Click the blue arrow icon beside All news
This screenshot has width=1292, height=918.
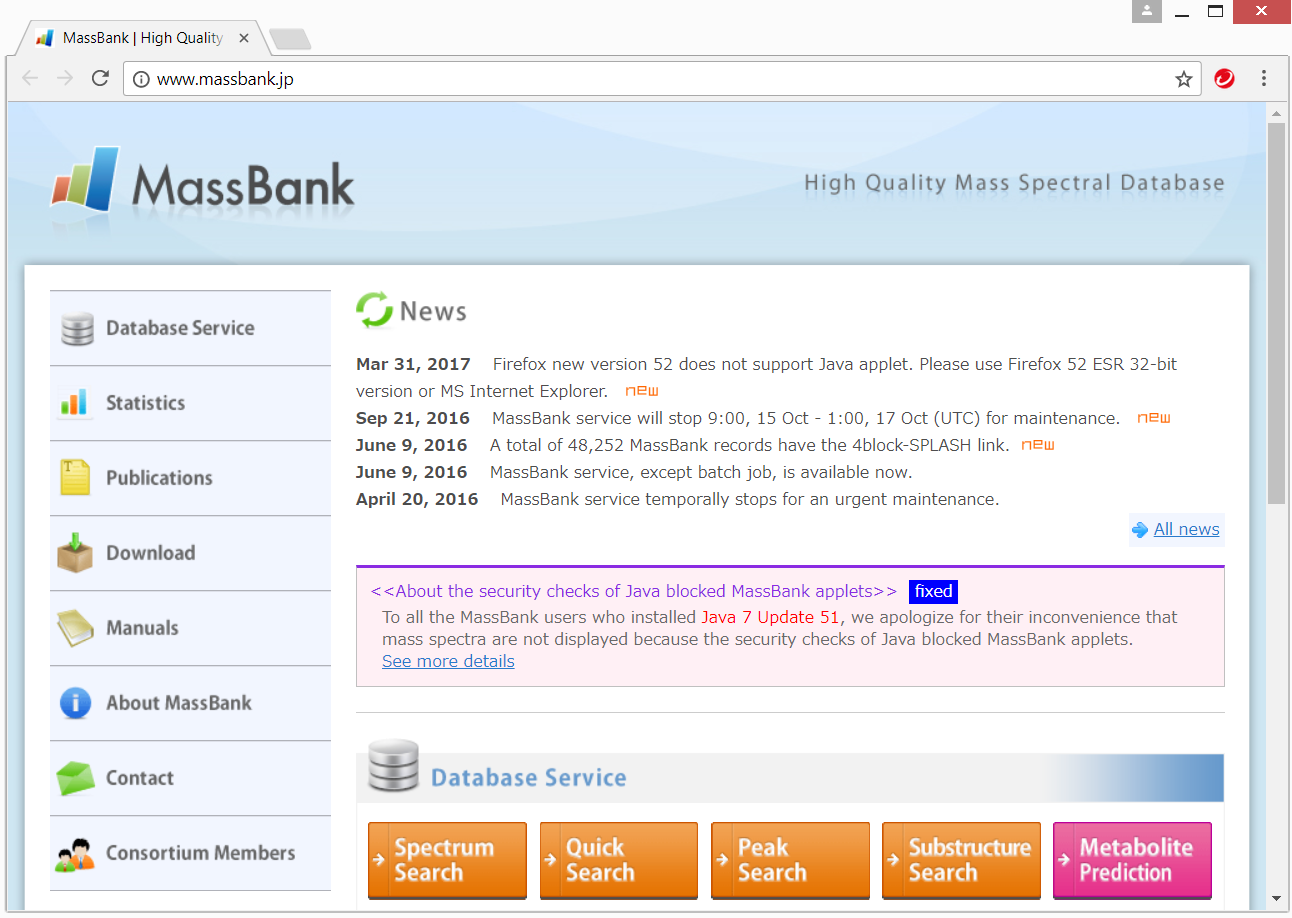tap(1140, 530)
